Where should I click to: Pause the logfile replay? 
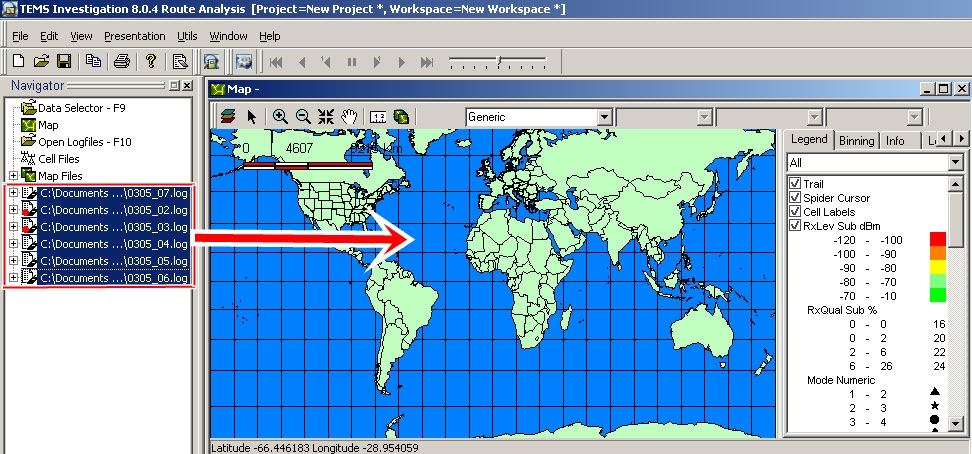351,62
